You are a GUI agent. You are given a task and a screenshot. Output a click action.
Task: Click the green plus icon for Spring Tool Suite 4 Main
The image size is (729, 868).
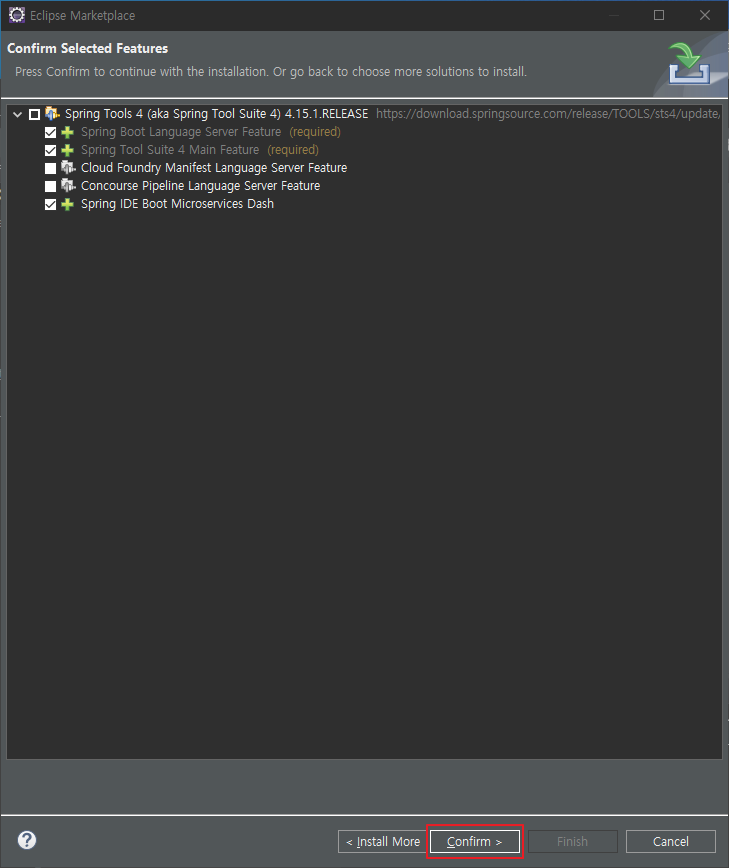click(68, 150)
